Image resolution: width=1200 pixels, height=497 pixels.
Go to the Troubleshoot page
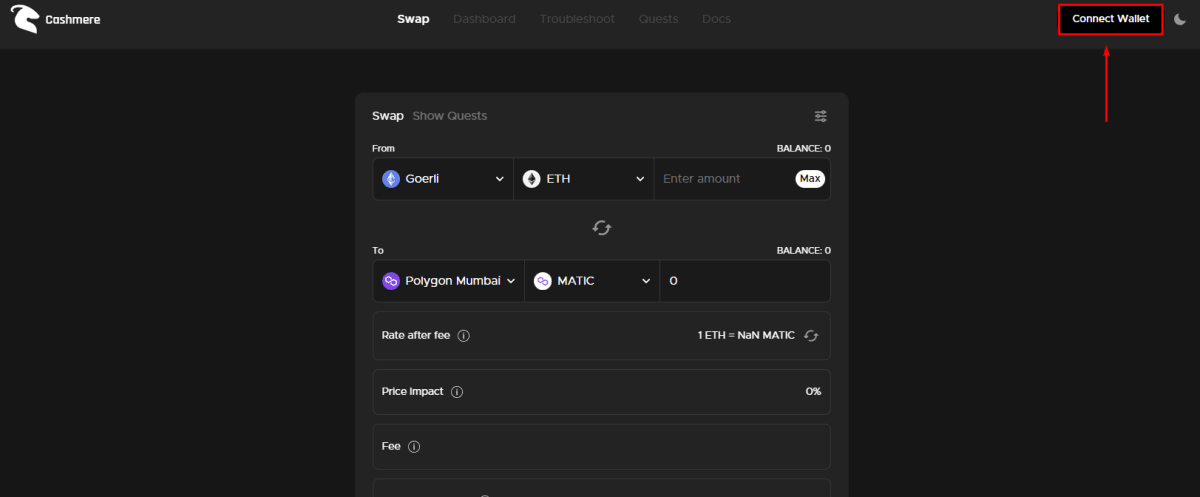[577, 19]
